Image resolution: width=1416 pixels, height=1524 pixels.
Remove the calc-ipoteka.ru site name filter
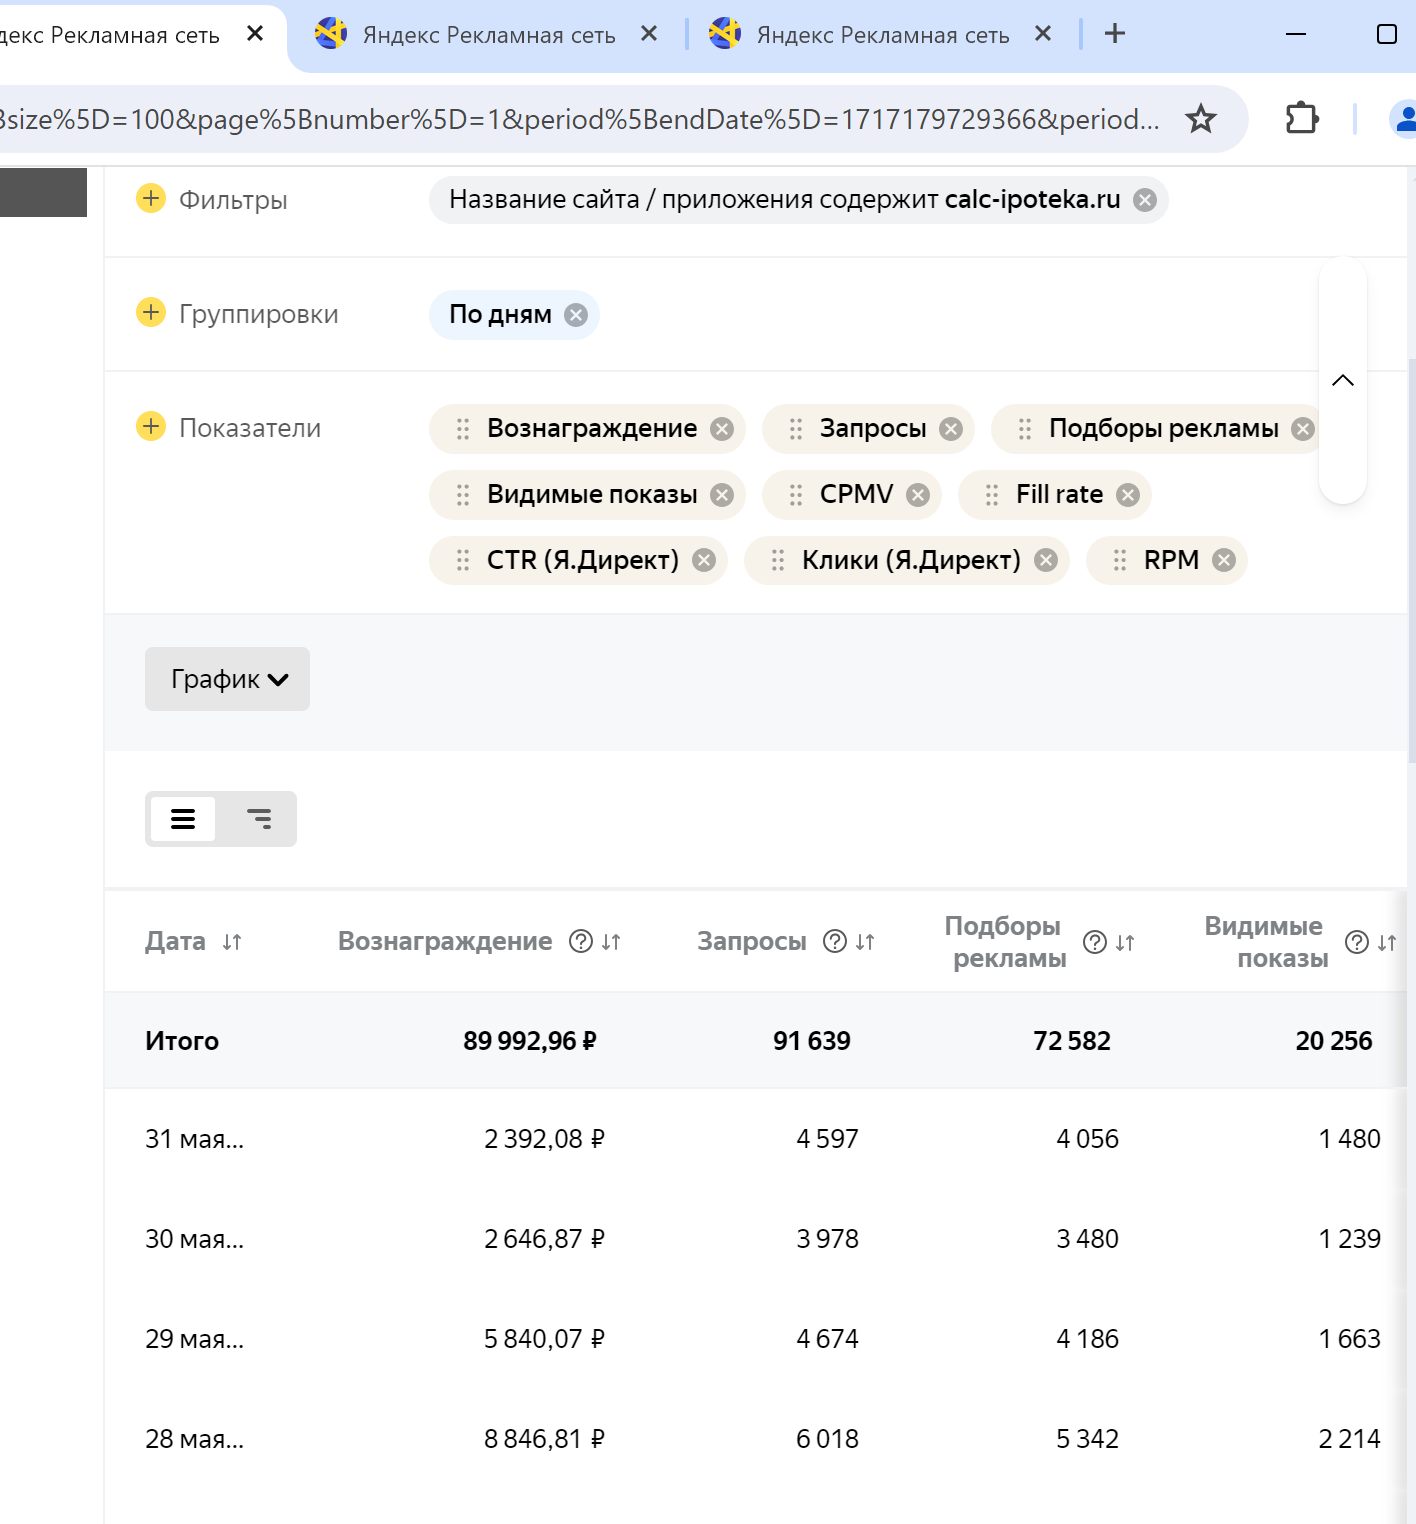click(1145, 200)
